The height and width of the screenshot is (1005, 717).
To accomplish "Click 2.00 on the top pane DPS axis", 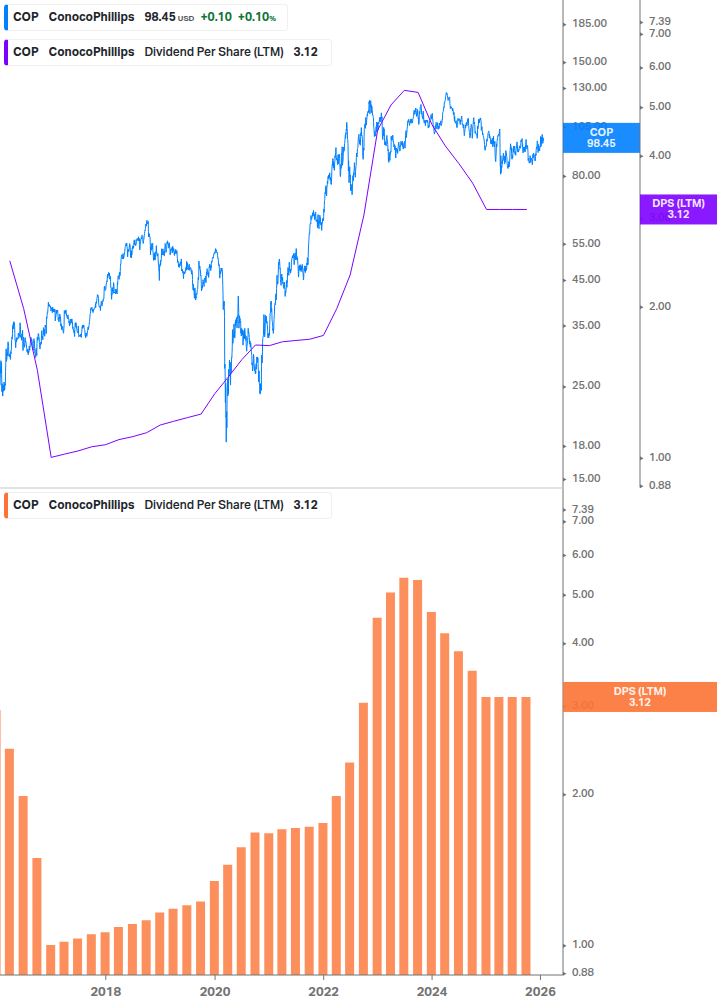I will 660,307.
